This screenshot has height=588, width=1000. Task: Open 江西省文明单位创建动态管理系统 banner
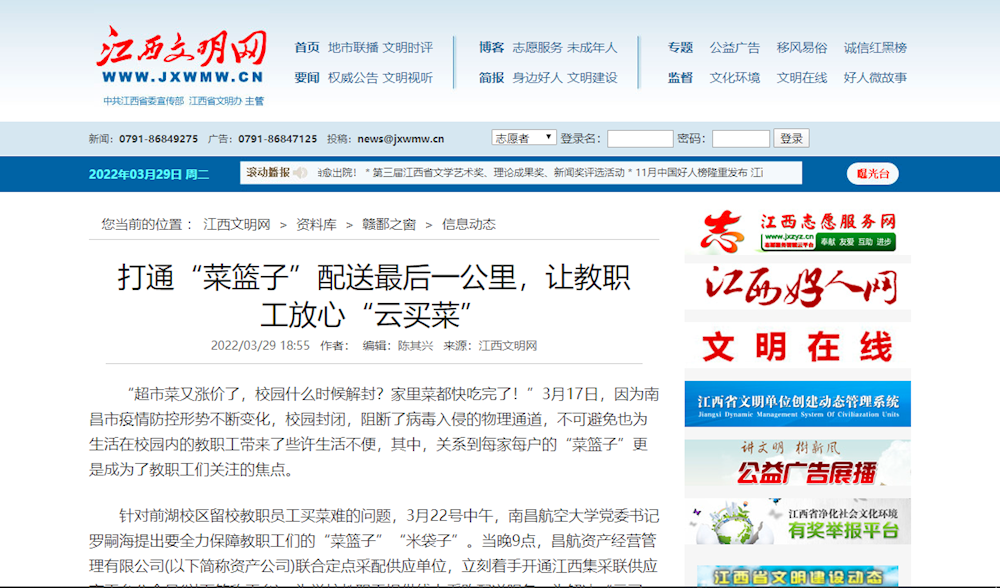(797, 403)
